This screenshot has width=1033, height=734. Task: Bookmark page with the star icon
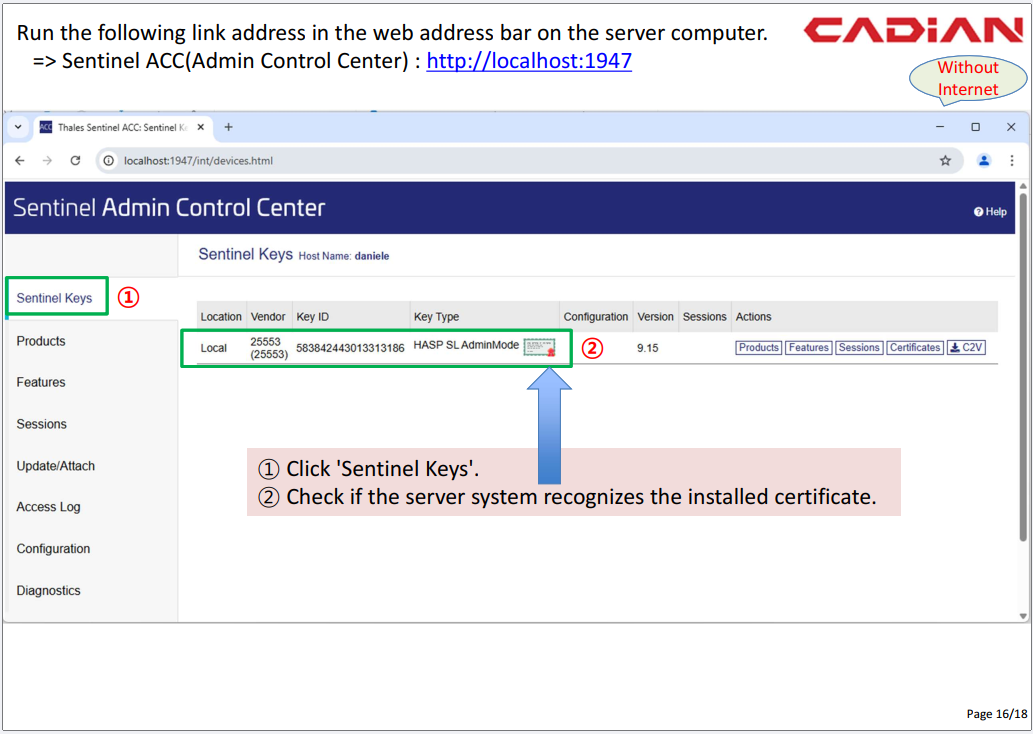(x=945, y=160)
